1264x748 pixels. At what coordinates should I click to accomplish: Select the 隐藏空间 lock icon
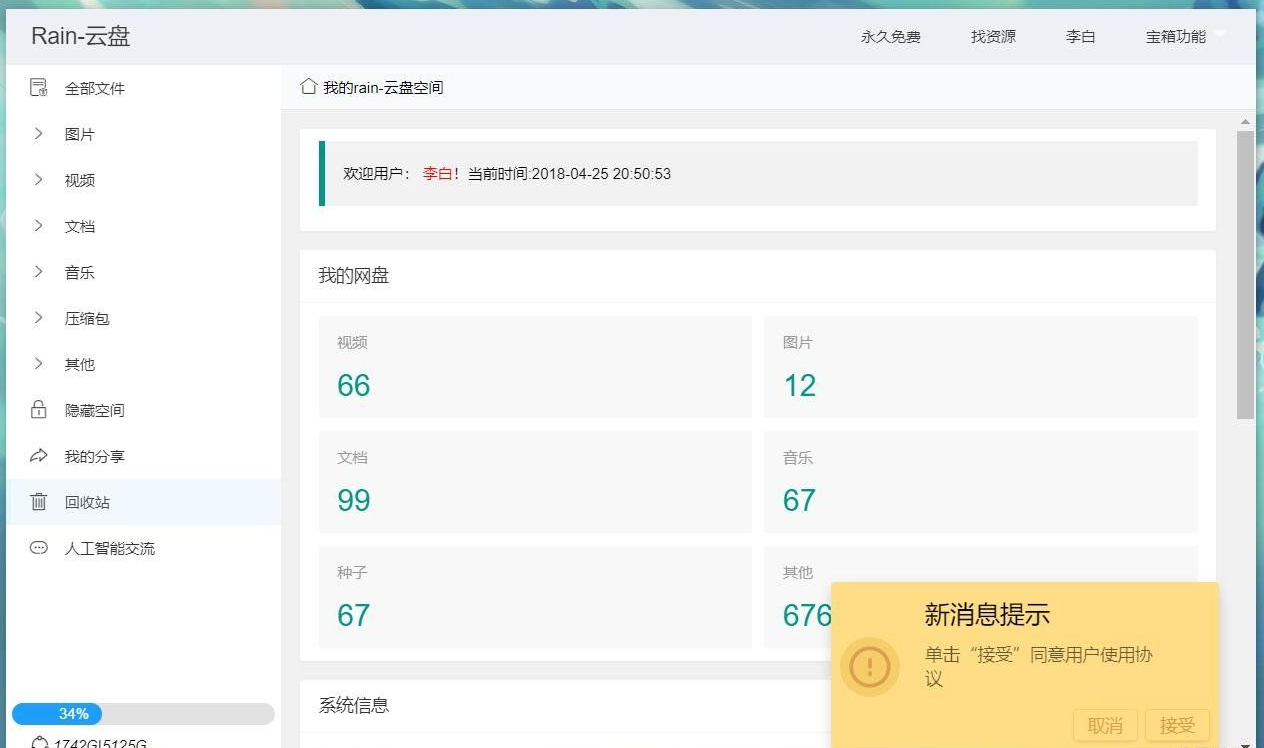pyautogui.click(x=36, y=410)
